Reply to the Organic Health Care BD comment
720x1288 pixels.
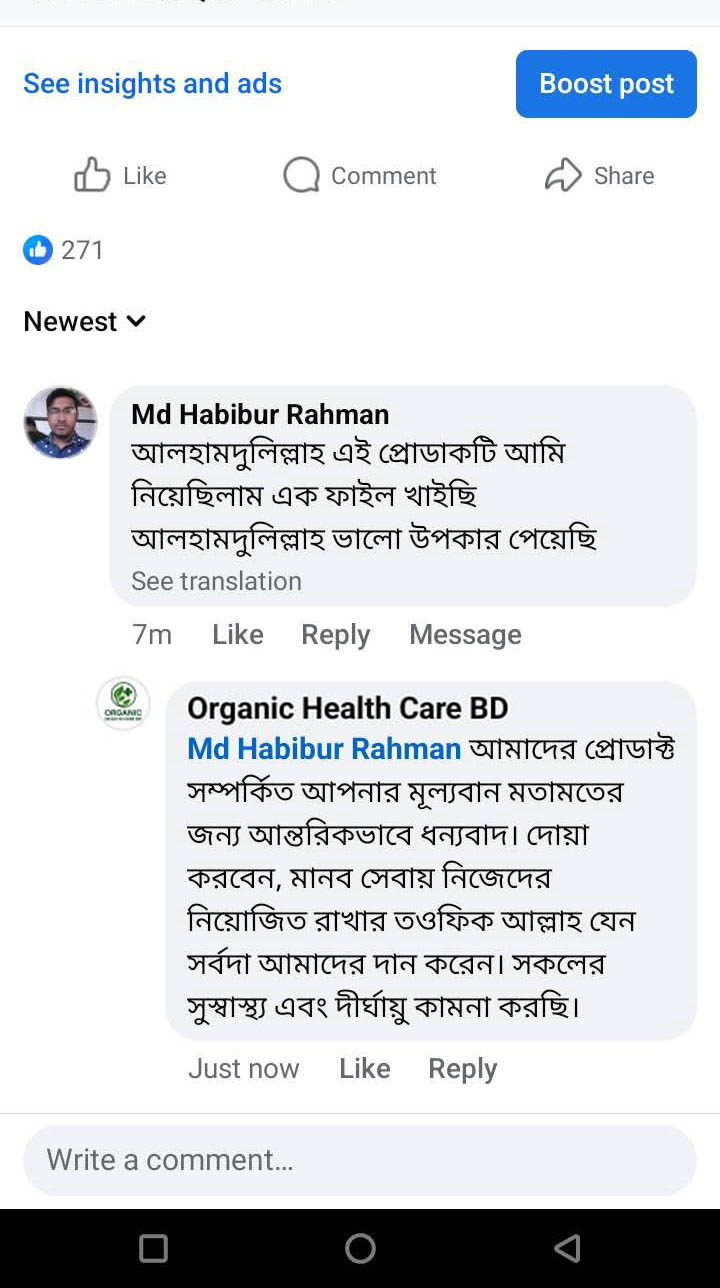pyautogui.click(x=463, y=1069)
